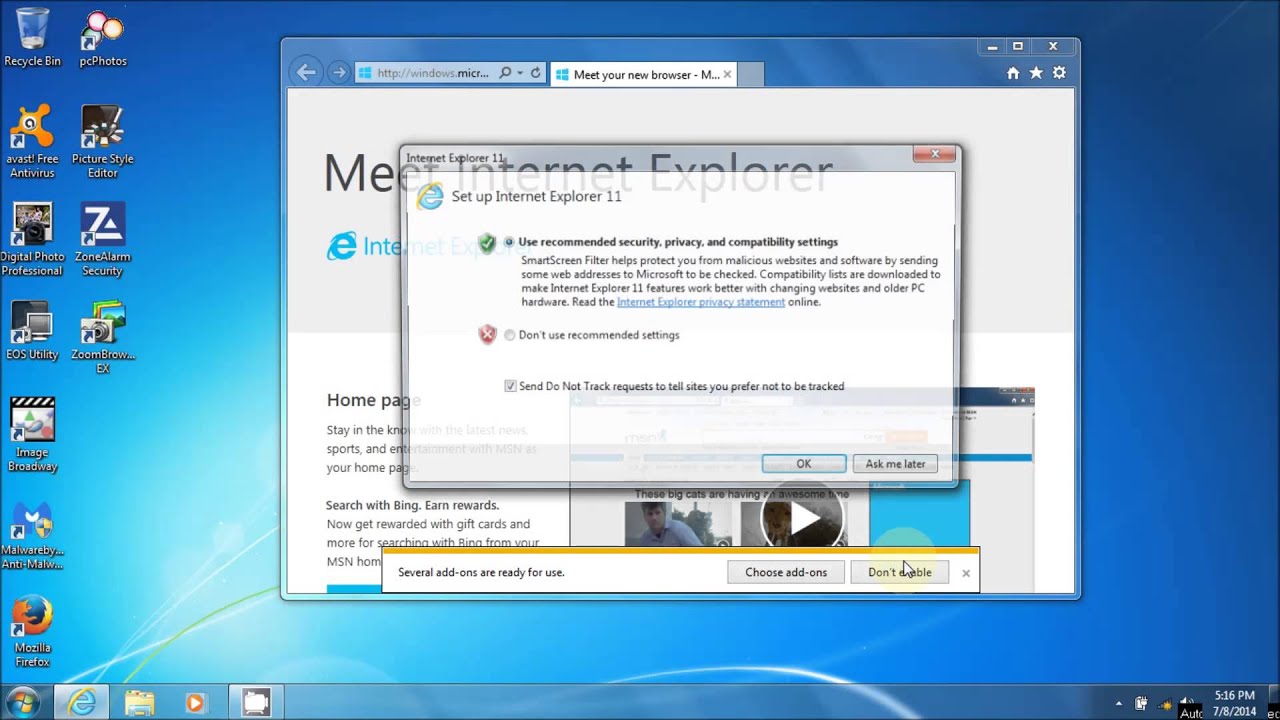Open the pcPhotos desktop icon

tap(103, 38)
